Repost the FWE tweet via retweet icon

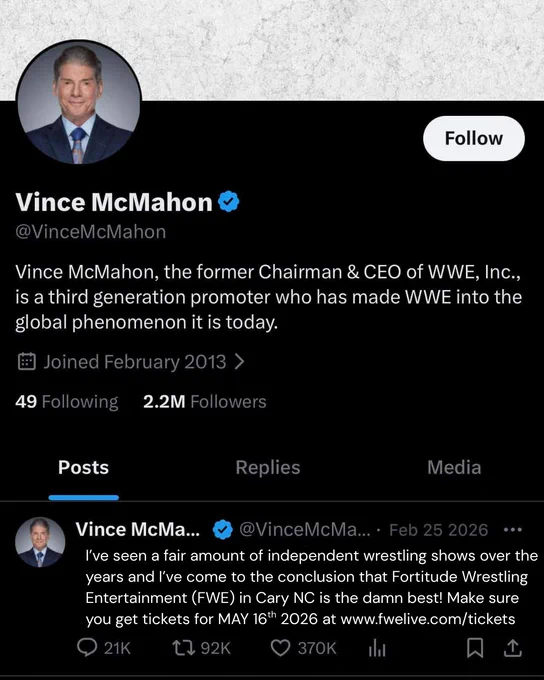tap(182, 648)
